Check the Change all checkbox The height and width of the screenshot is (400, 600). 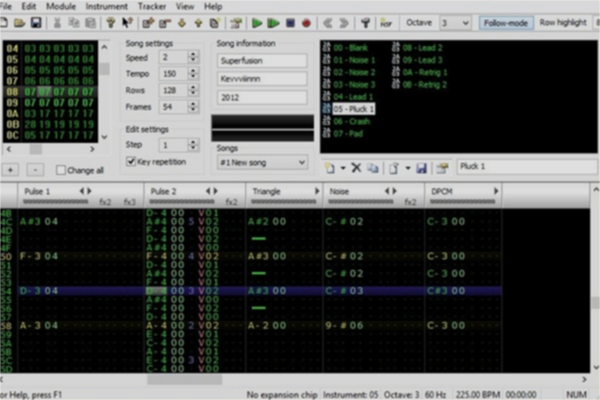[60, 170]
